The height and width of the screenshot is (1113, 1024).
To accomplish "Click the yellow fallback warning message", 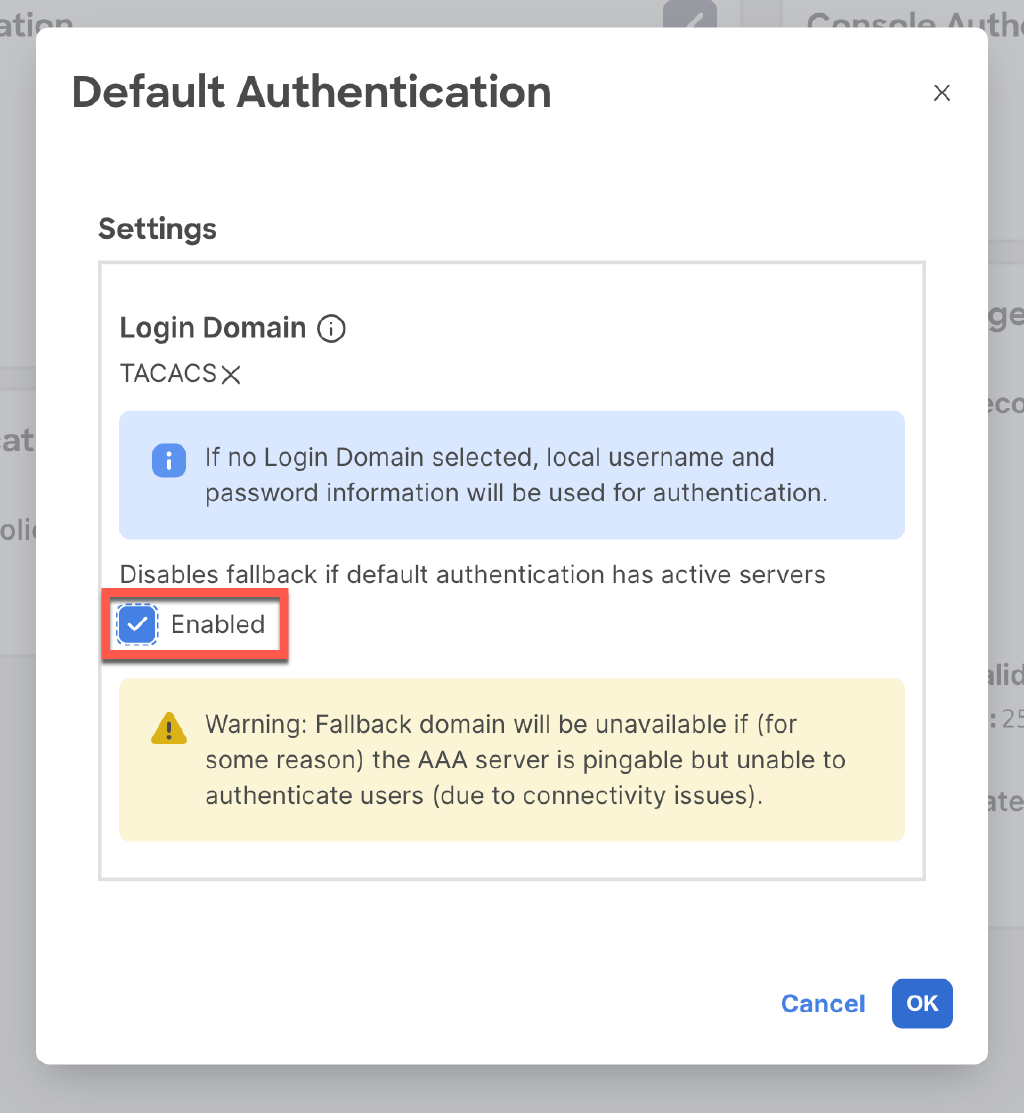I will click(x=512, y=760).
